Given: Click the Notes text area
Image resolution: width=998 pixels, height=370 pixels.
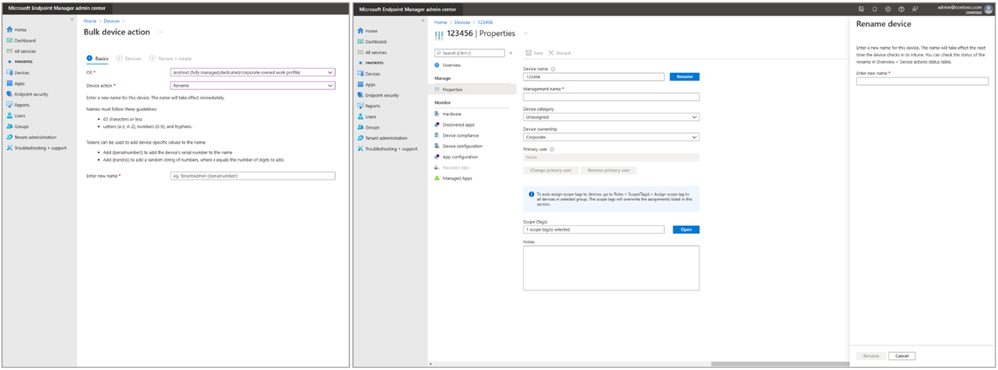Looking at the screenshot, I should [611, 268].
